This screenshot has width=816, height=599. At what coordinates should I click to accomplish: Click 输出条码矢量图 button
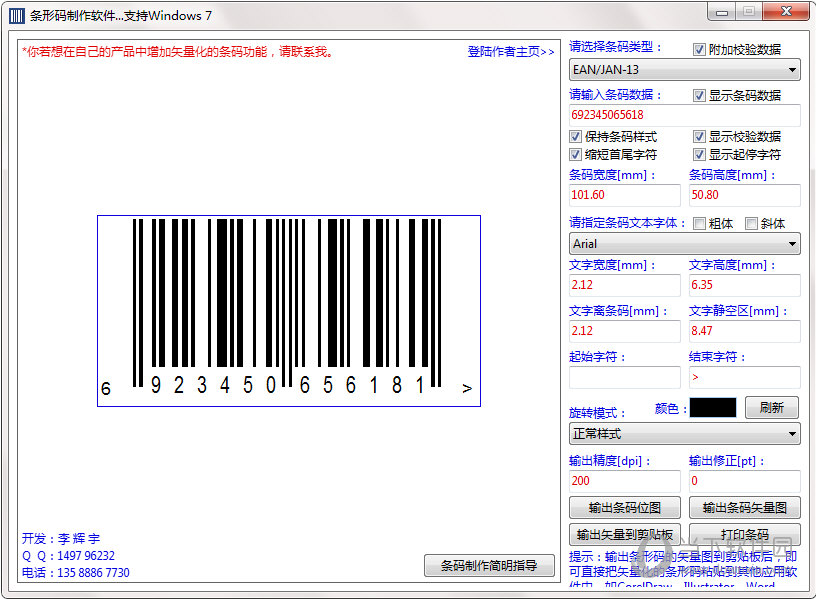pos(745,508)
